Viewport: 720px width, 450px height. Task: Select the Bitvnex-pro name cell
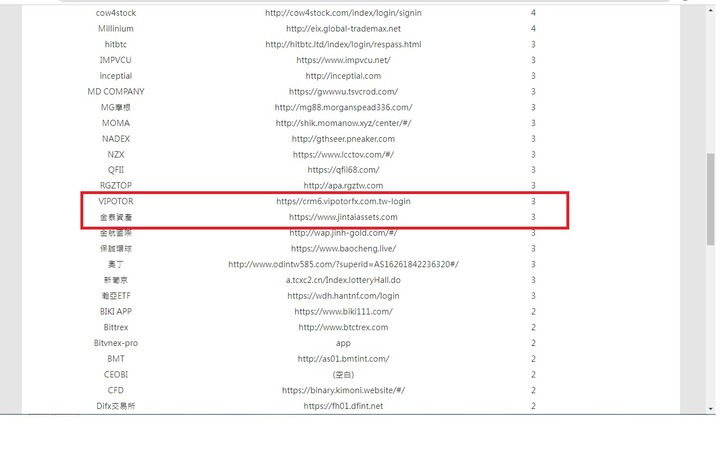coord(116,343)
